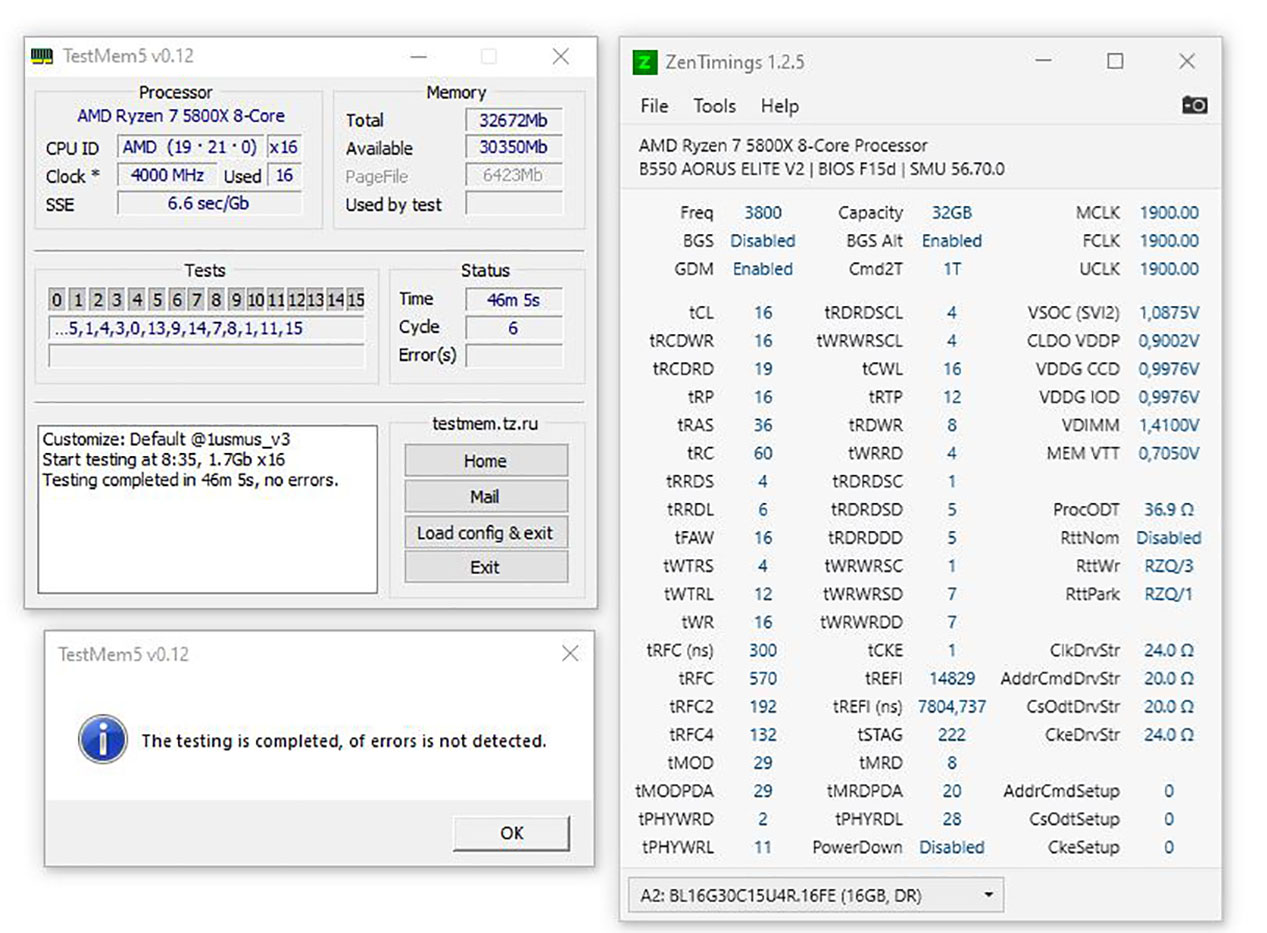Click the BGS Disabled value

pyautogui.click(x=763, y=241)
